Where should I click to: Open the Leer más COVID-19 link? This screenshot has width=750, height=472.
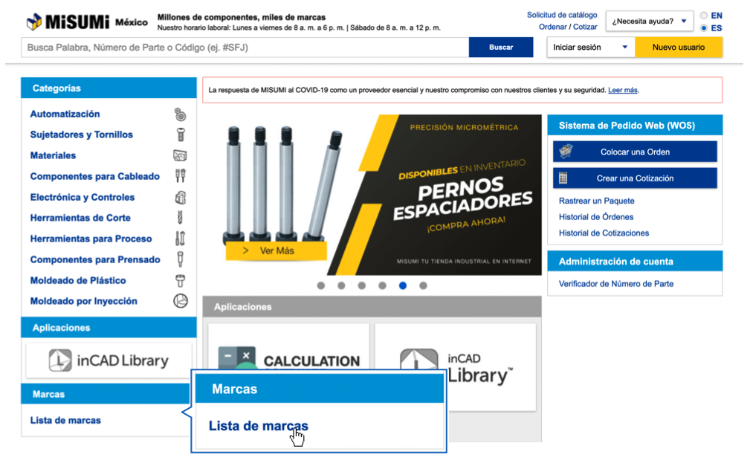pyautogui.click(x=623, y=90)
